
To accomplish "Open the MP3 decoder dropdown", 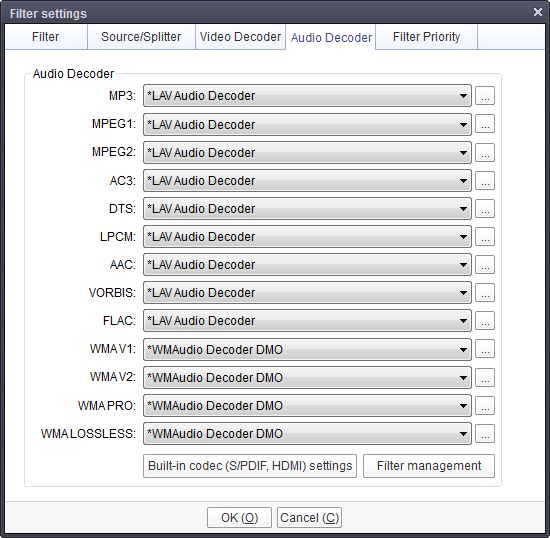I will [307, 95].
